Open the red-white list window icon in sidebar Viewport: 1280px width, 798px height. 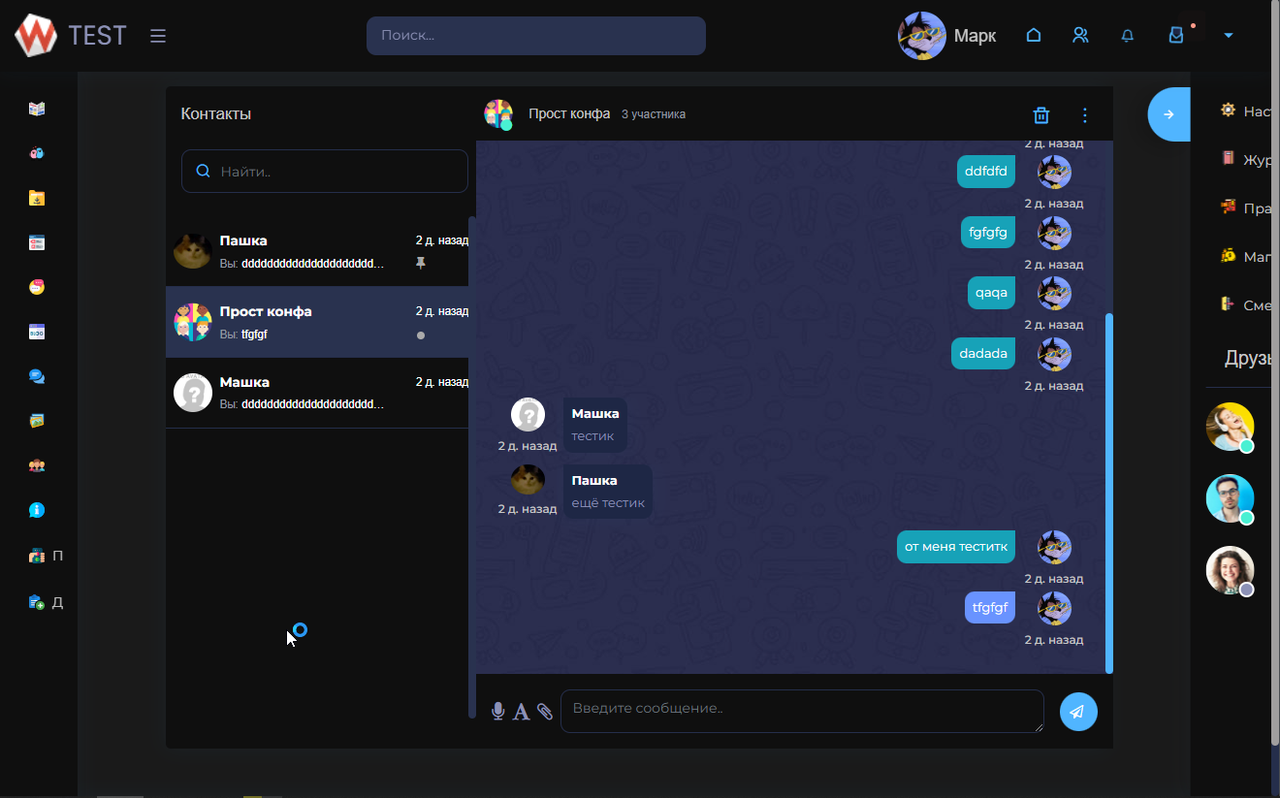tap(37, 243)
